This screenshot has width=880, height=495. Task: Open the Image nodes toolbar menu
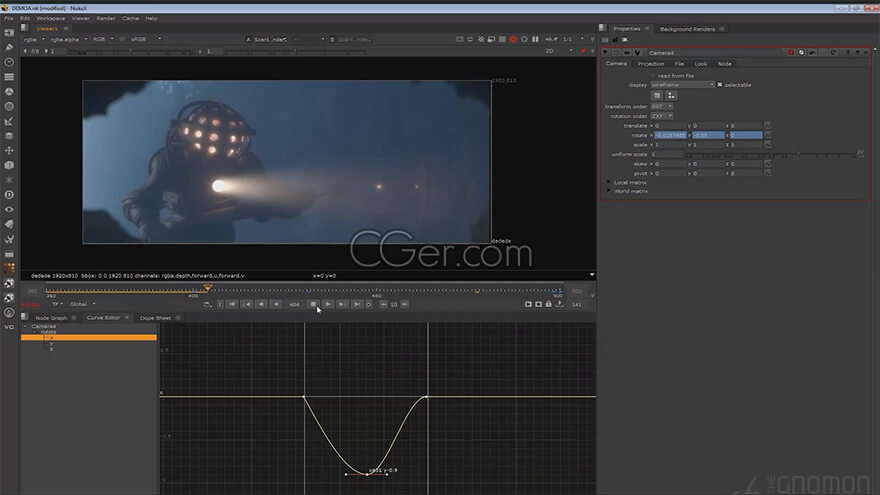pos(9,33)
